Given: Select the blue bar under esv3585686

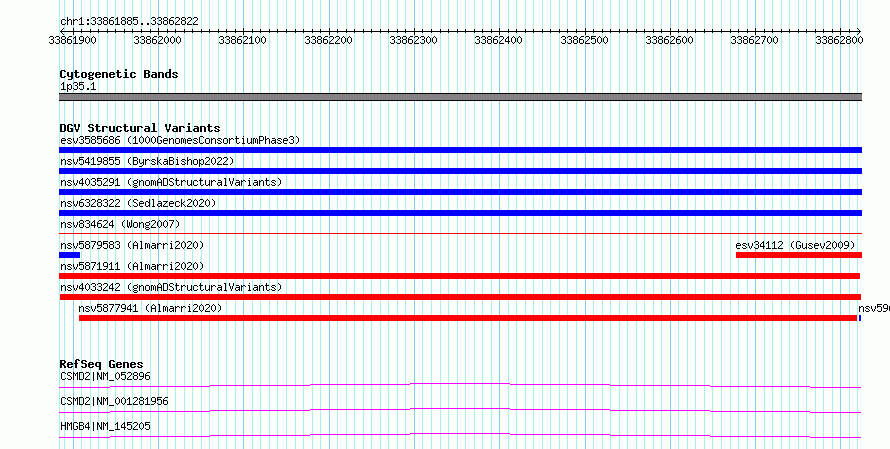Looking at the screenshot, I should (x=460, y=150).
